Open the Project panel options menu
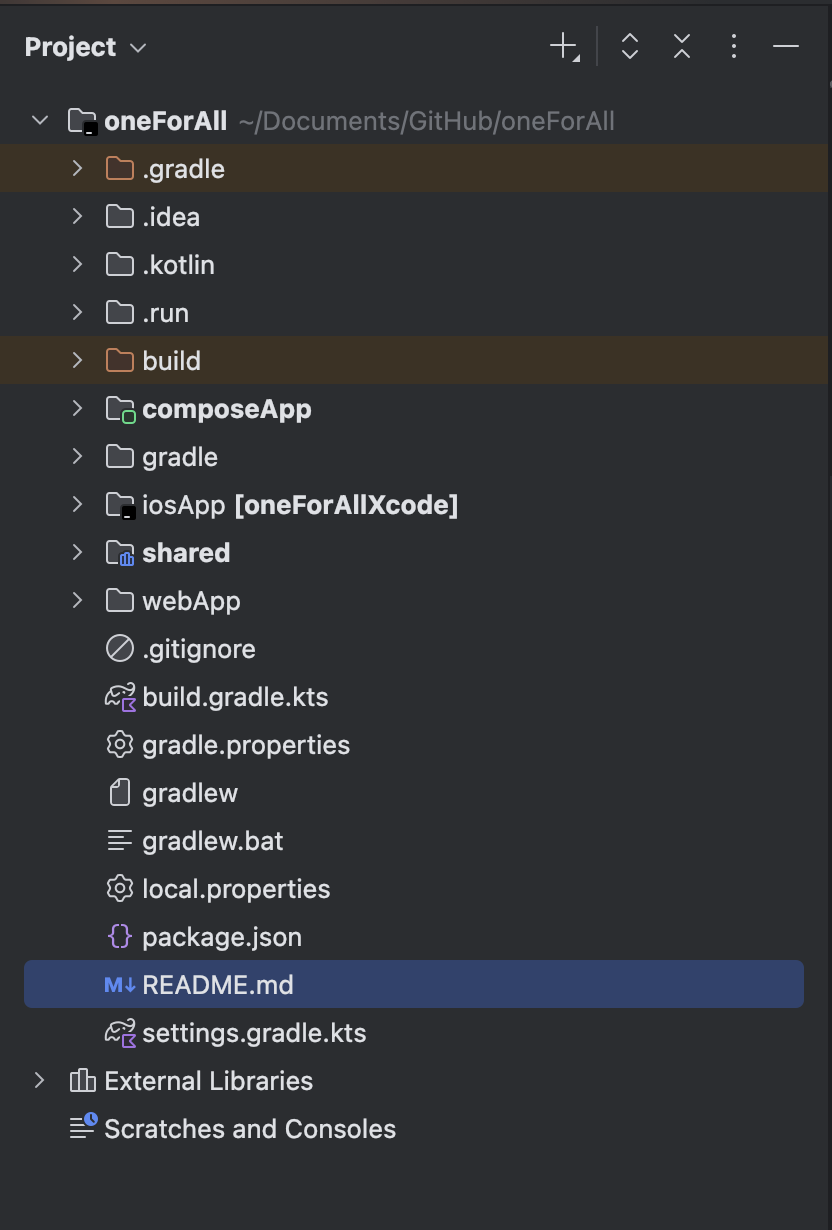This screenshot has width=832, height=1230. coord(734,46)
